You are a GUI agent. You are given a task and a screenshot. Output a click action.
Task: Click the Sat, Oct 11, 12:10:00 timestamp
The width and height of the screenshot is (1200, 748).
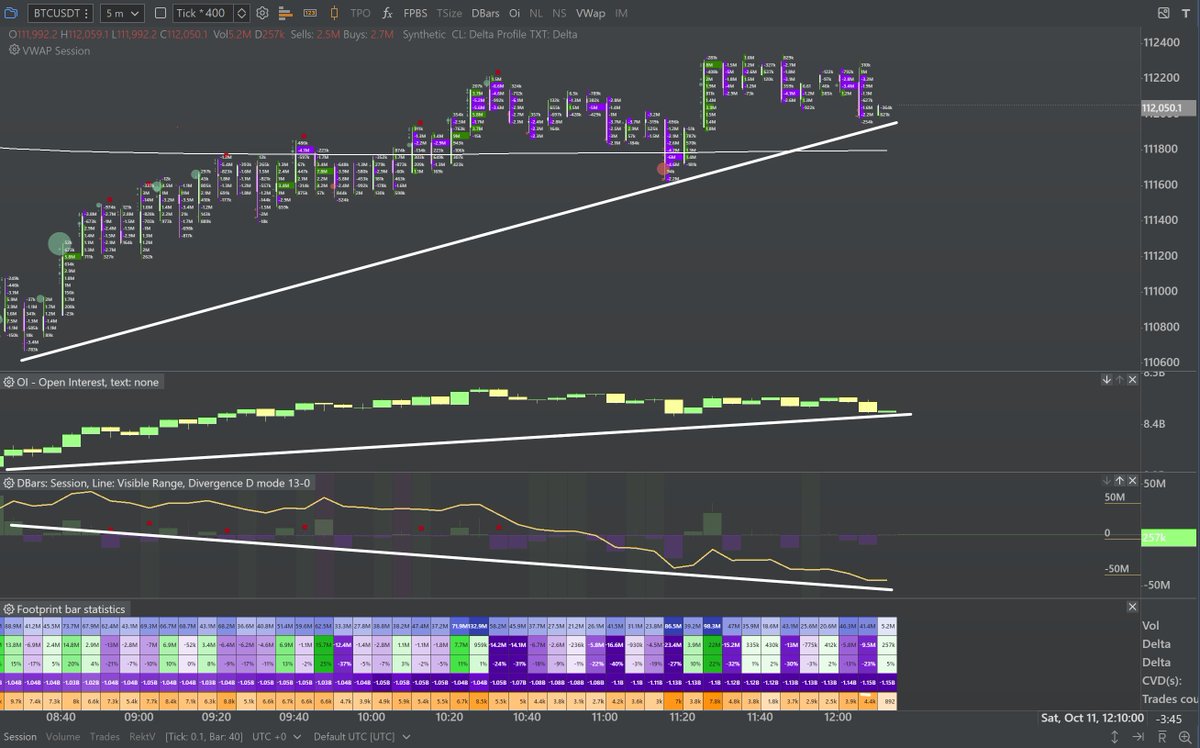[1093, 718]
